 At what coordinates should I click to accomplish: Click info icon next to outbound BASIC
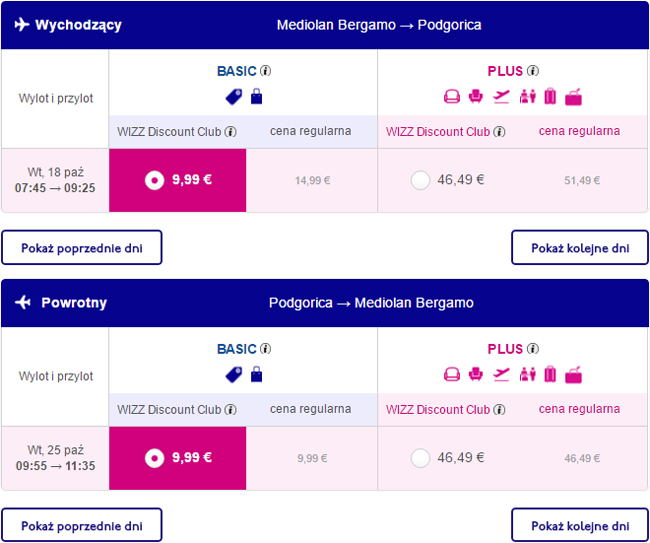point(266,71)
